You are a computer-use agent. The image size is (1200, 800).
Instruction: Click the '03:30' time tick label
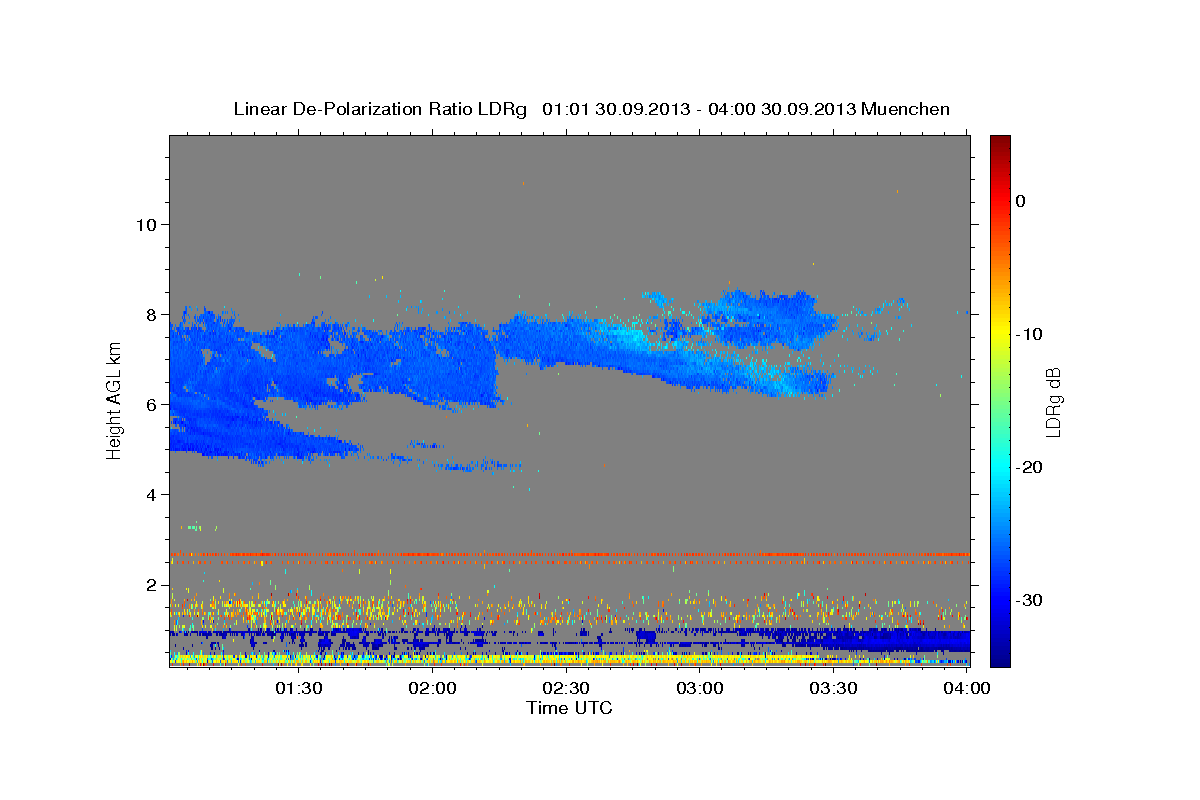click(833, 688)
